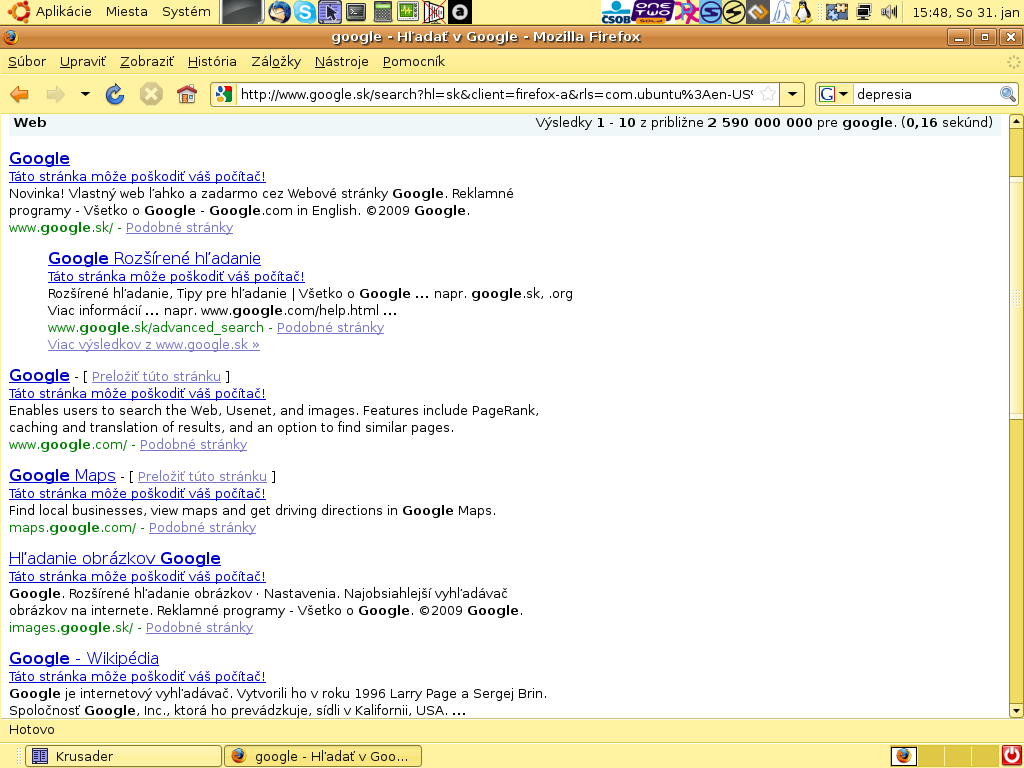Screen dimensions: 1024x768
Task: Open the Systém panel menu
Action: (x=186, y=12)
